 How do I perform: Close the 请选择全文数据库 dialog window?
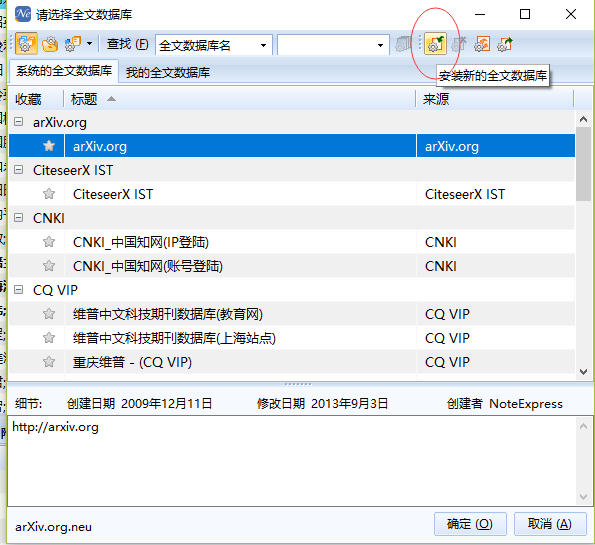click(x=571, y=14)
